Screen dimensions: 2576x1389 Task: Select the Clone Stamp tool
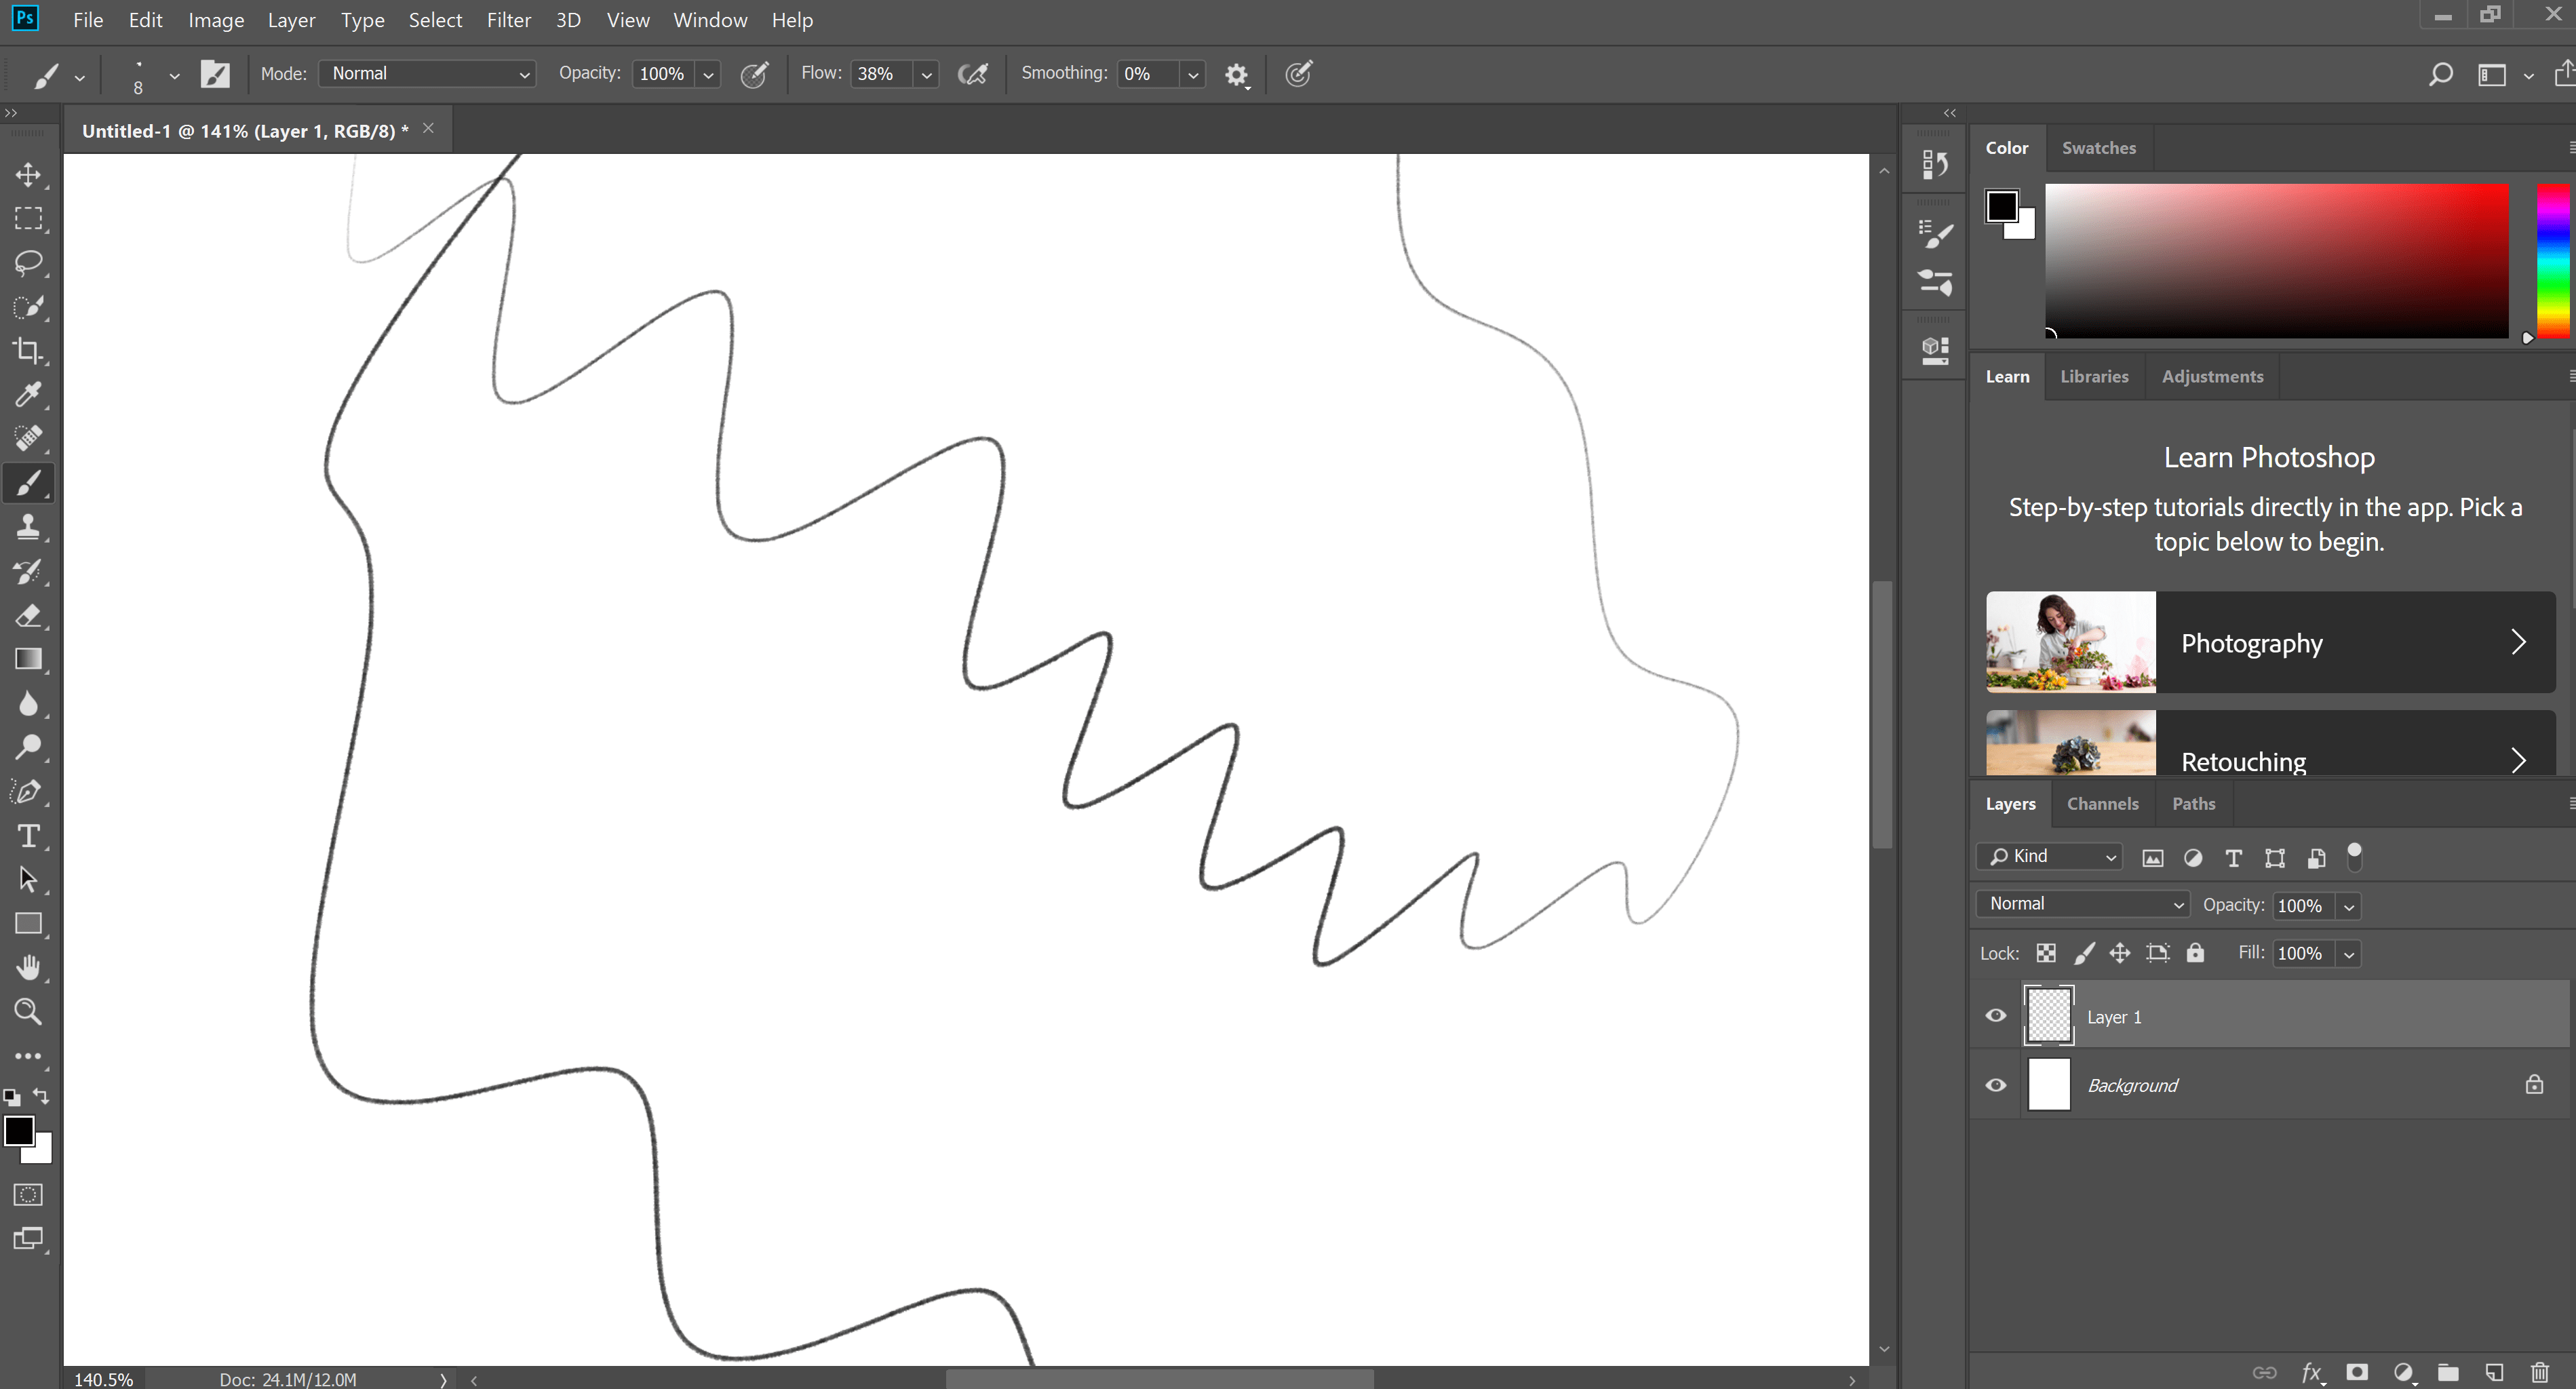(28, 527)
